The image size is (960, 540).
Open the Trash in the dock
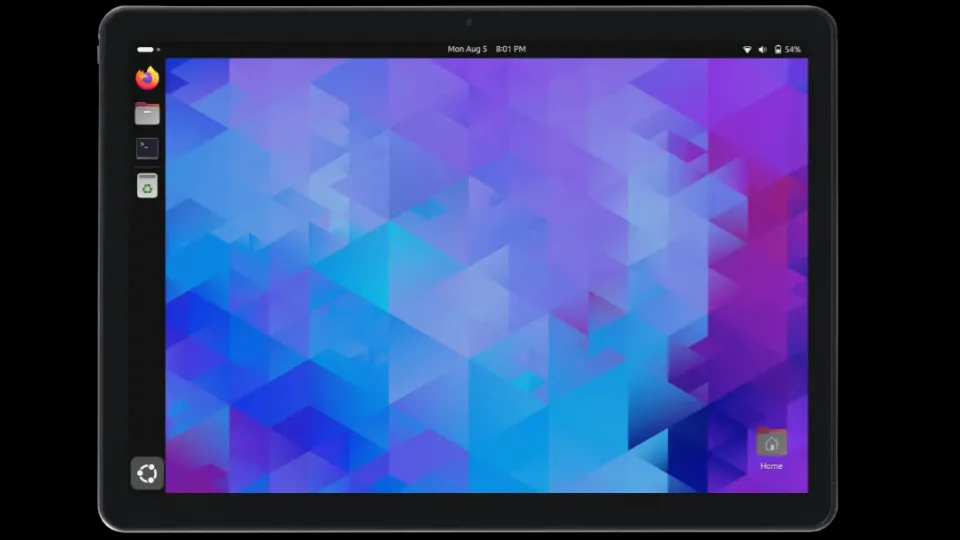(147, 185)
